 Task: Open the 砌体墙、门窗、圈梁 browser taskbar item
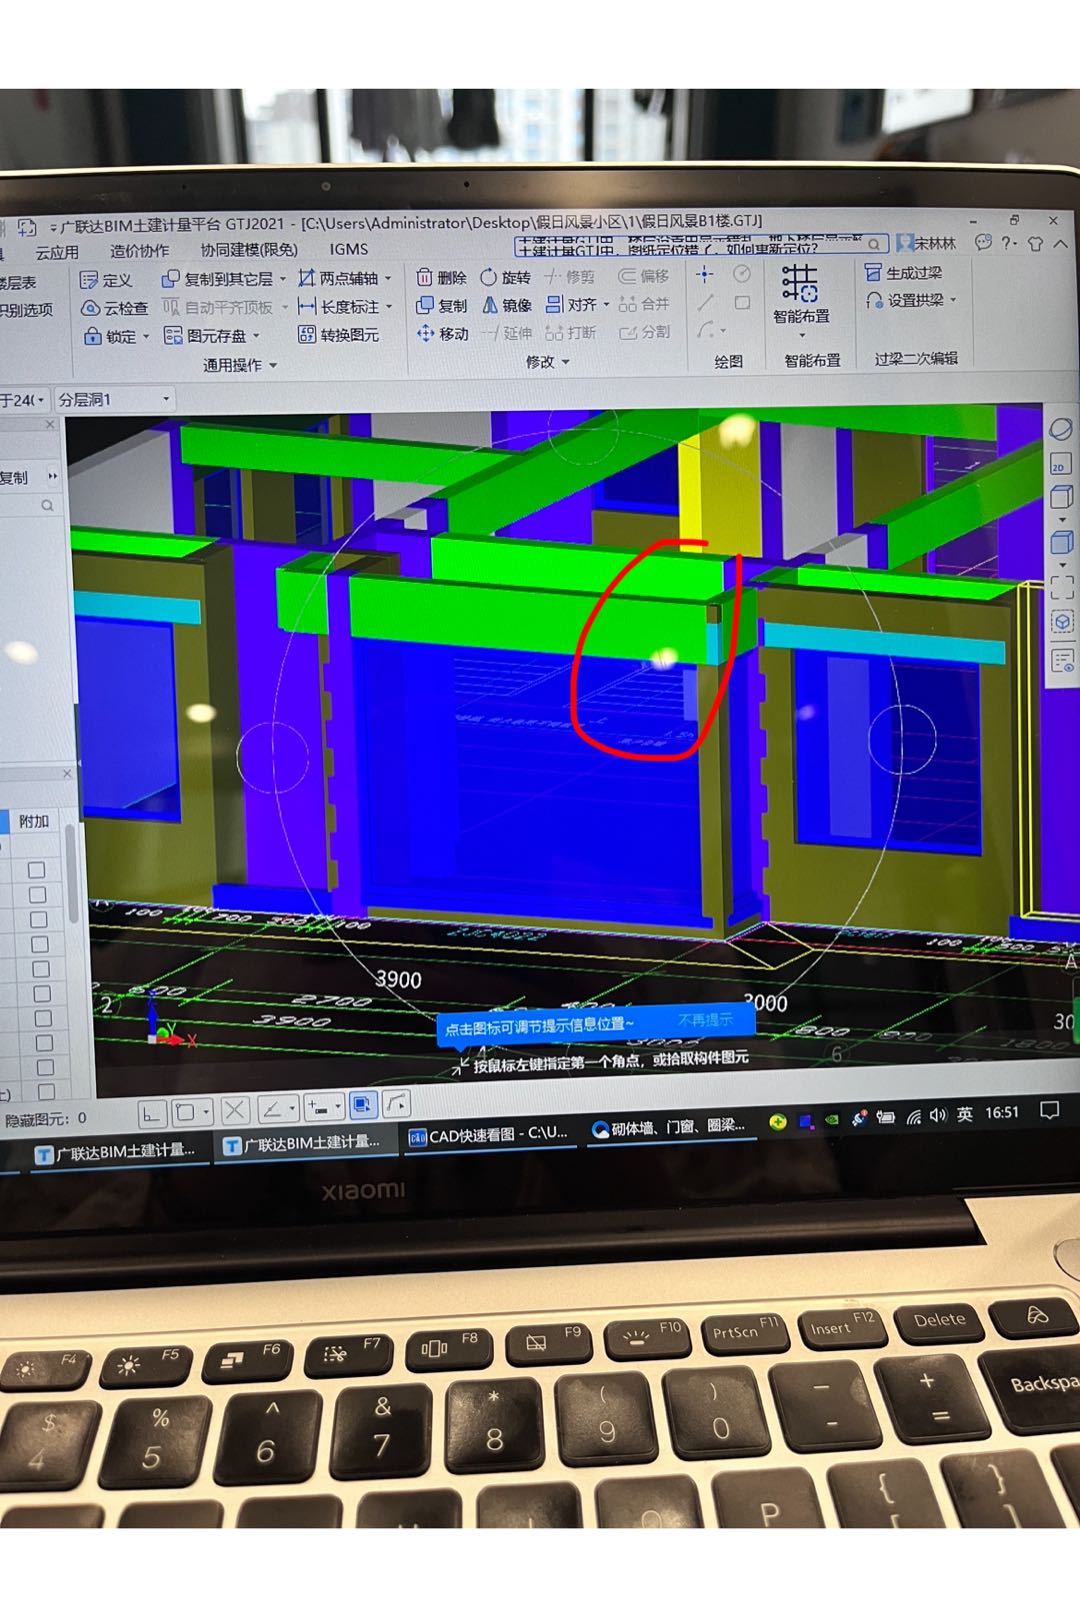(669, 1128)
